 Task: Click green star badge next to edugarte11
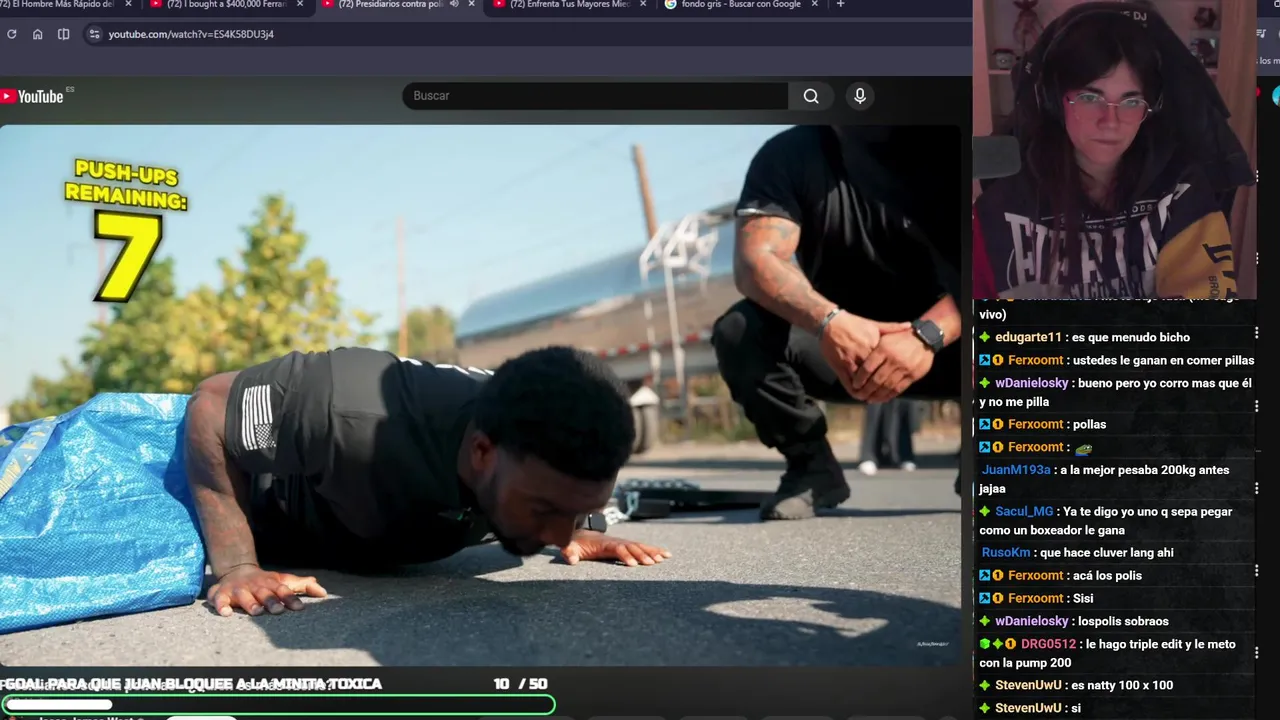[985, 338]
